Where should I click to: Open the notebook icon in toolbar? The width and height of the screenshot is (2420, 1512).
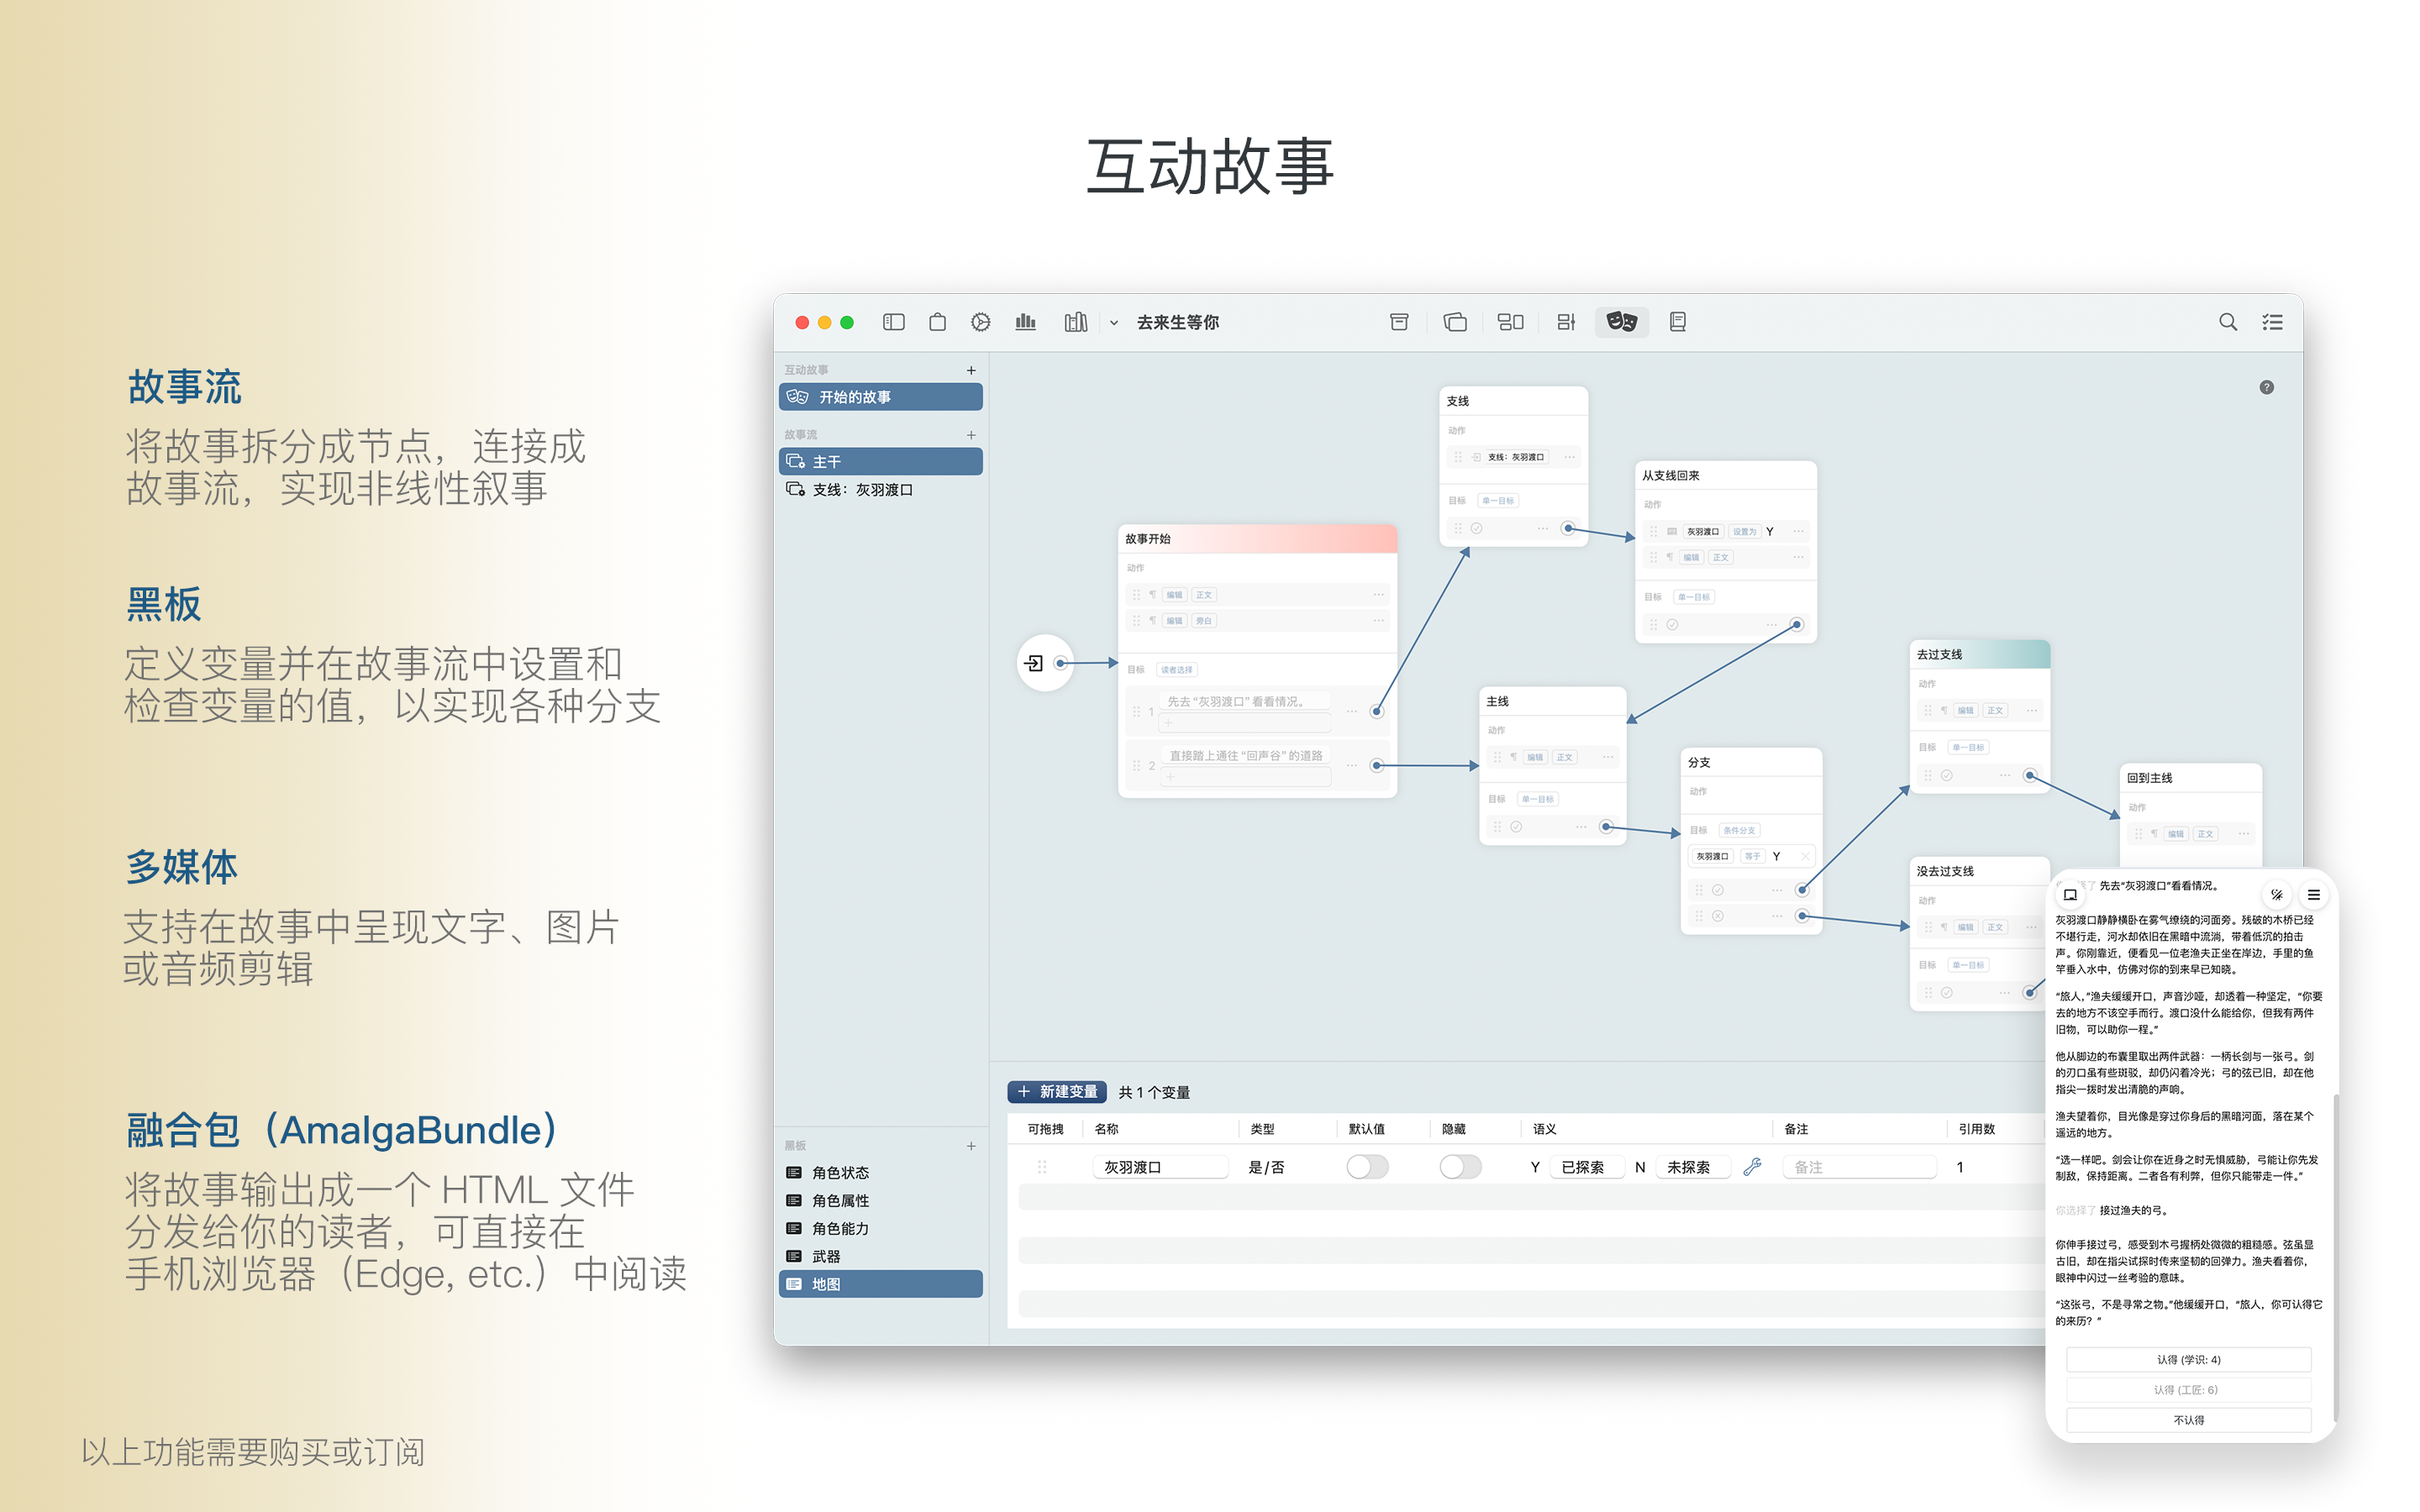point(1677,322)
